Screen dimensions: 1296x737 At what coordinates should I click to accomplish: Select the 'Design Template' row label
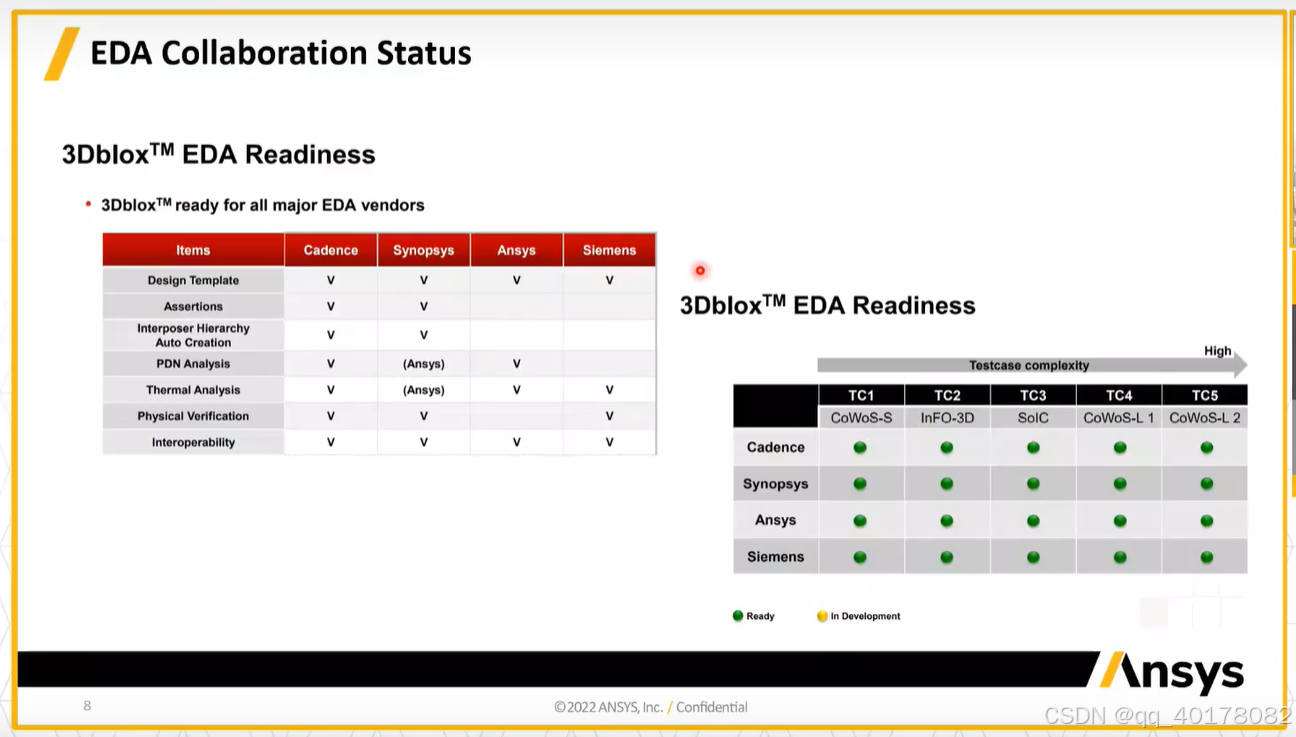(193, 280)
